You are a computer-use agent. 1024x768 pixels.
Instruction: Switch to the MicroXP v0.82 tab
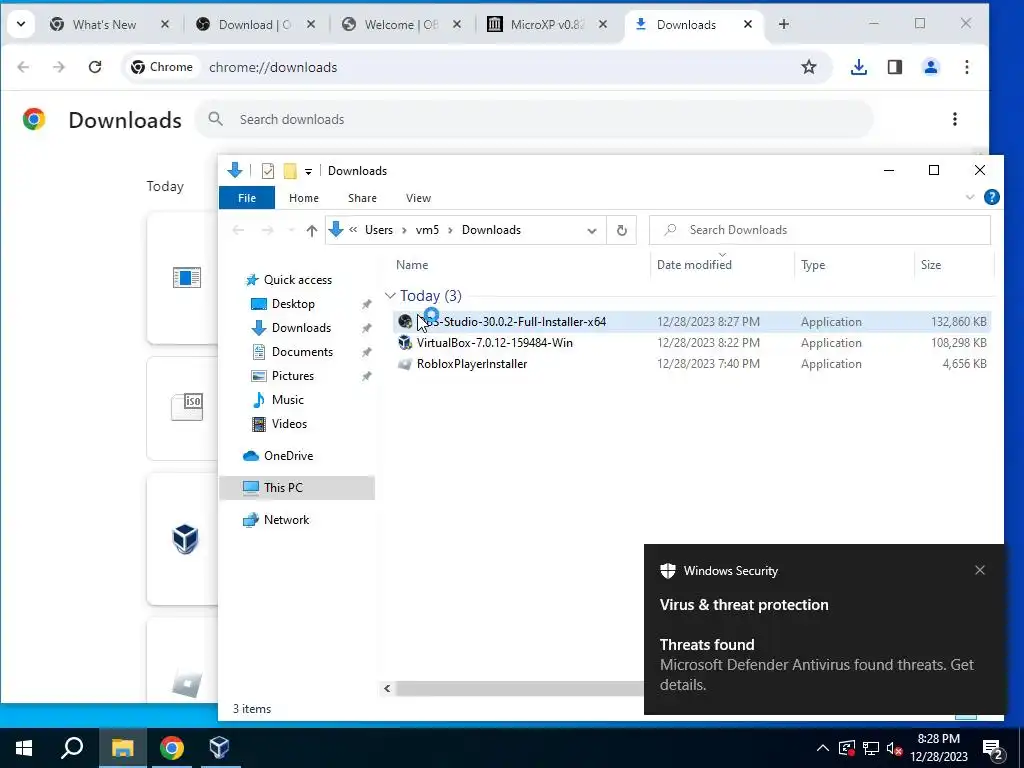[x=547, y=24]
